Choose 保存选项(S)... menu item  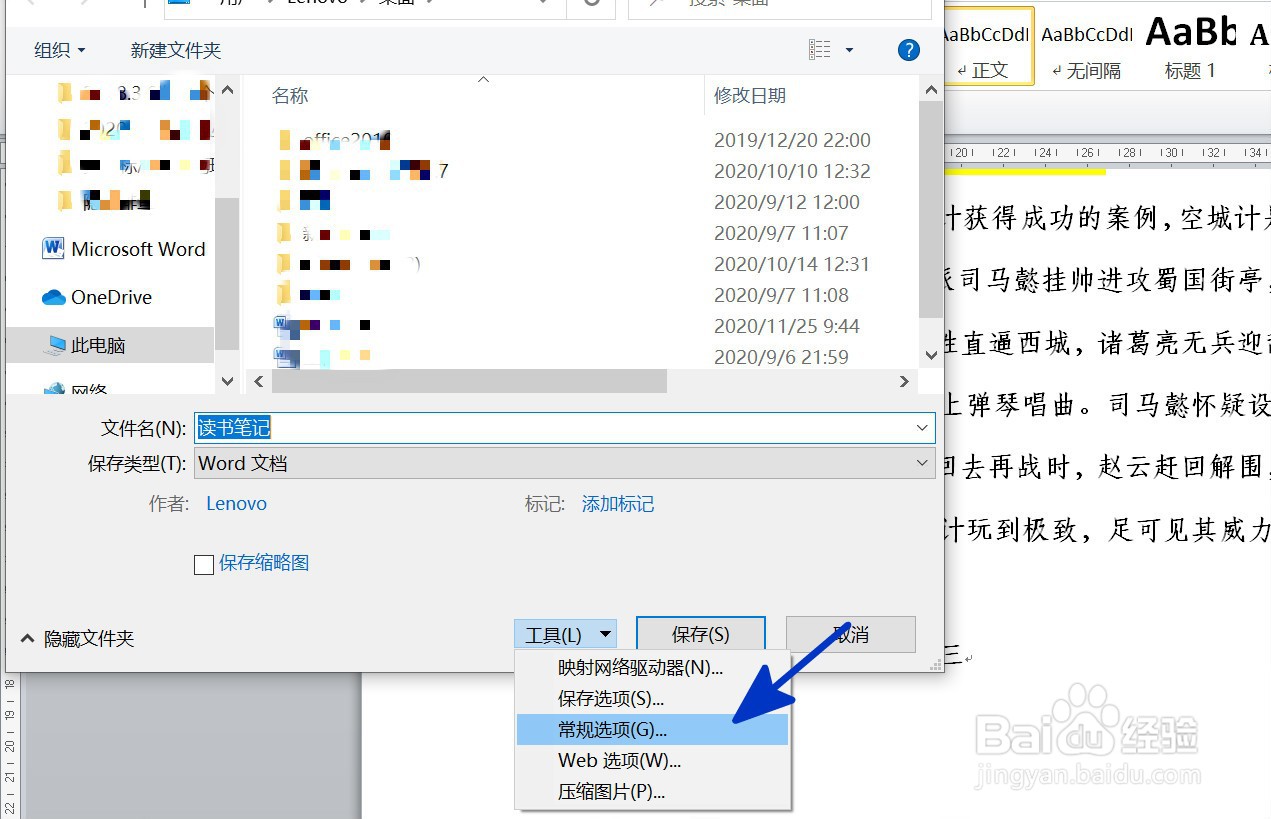click(653, 698)
